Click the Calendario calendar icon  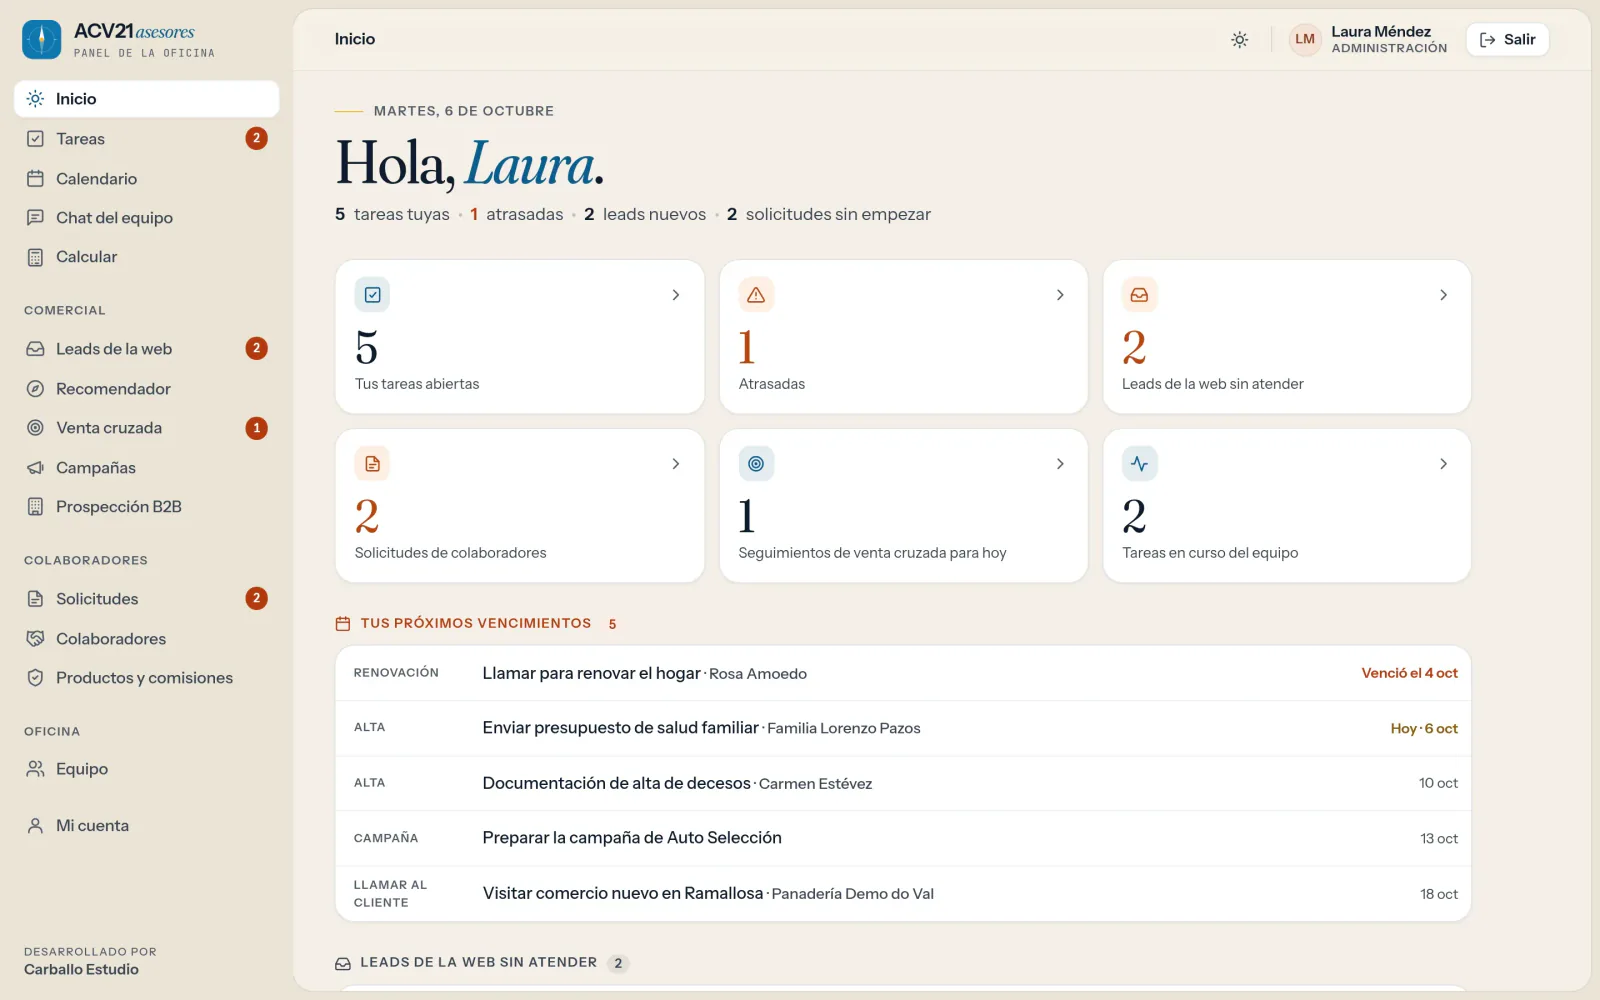[35, 179]
